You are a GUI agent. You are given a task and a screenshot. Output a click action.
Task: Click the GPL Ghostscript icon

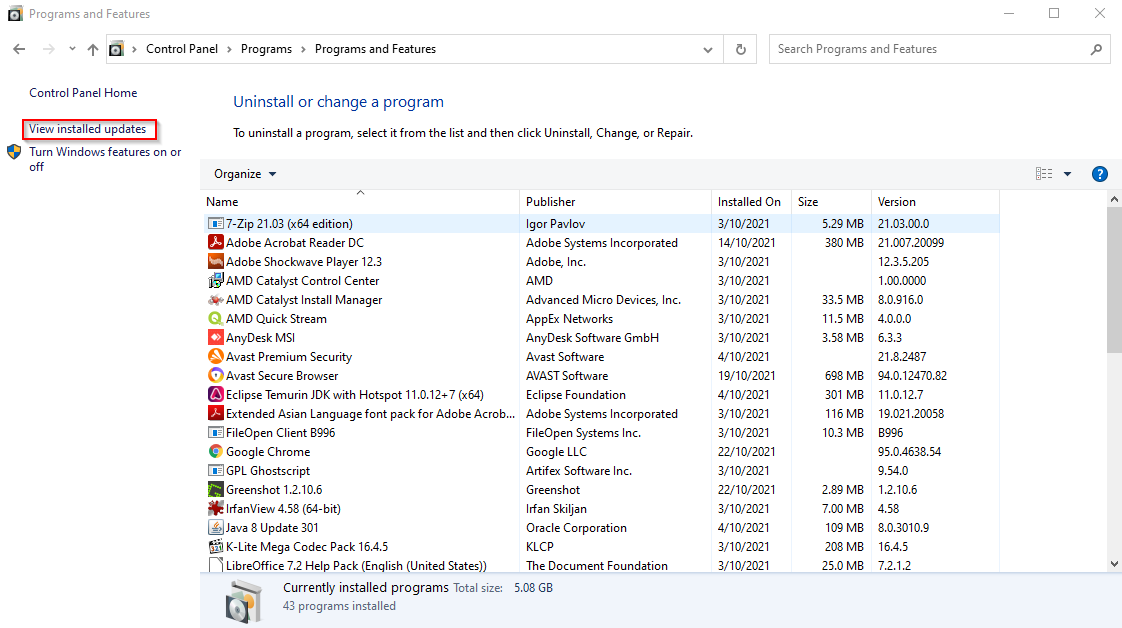[215, 471]
